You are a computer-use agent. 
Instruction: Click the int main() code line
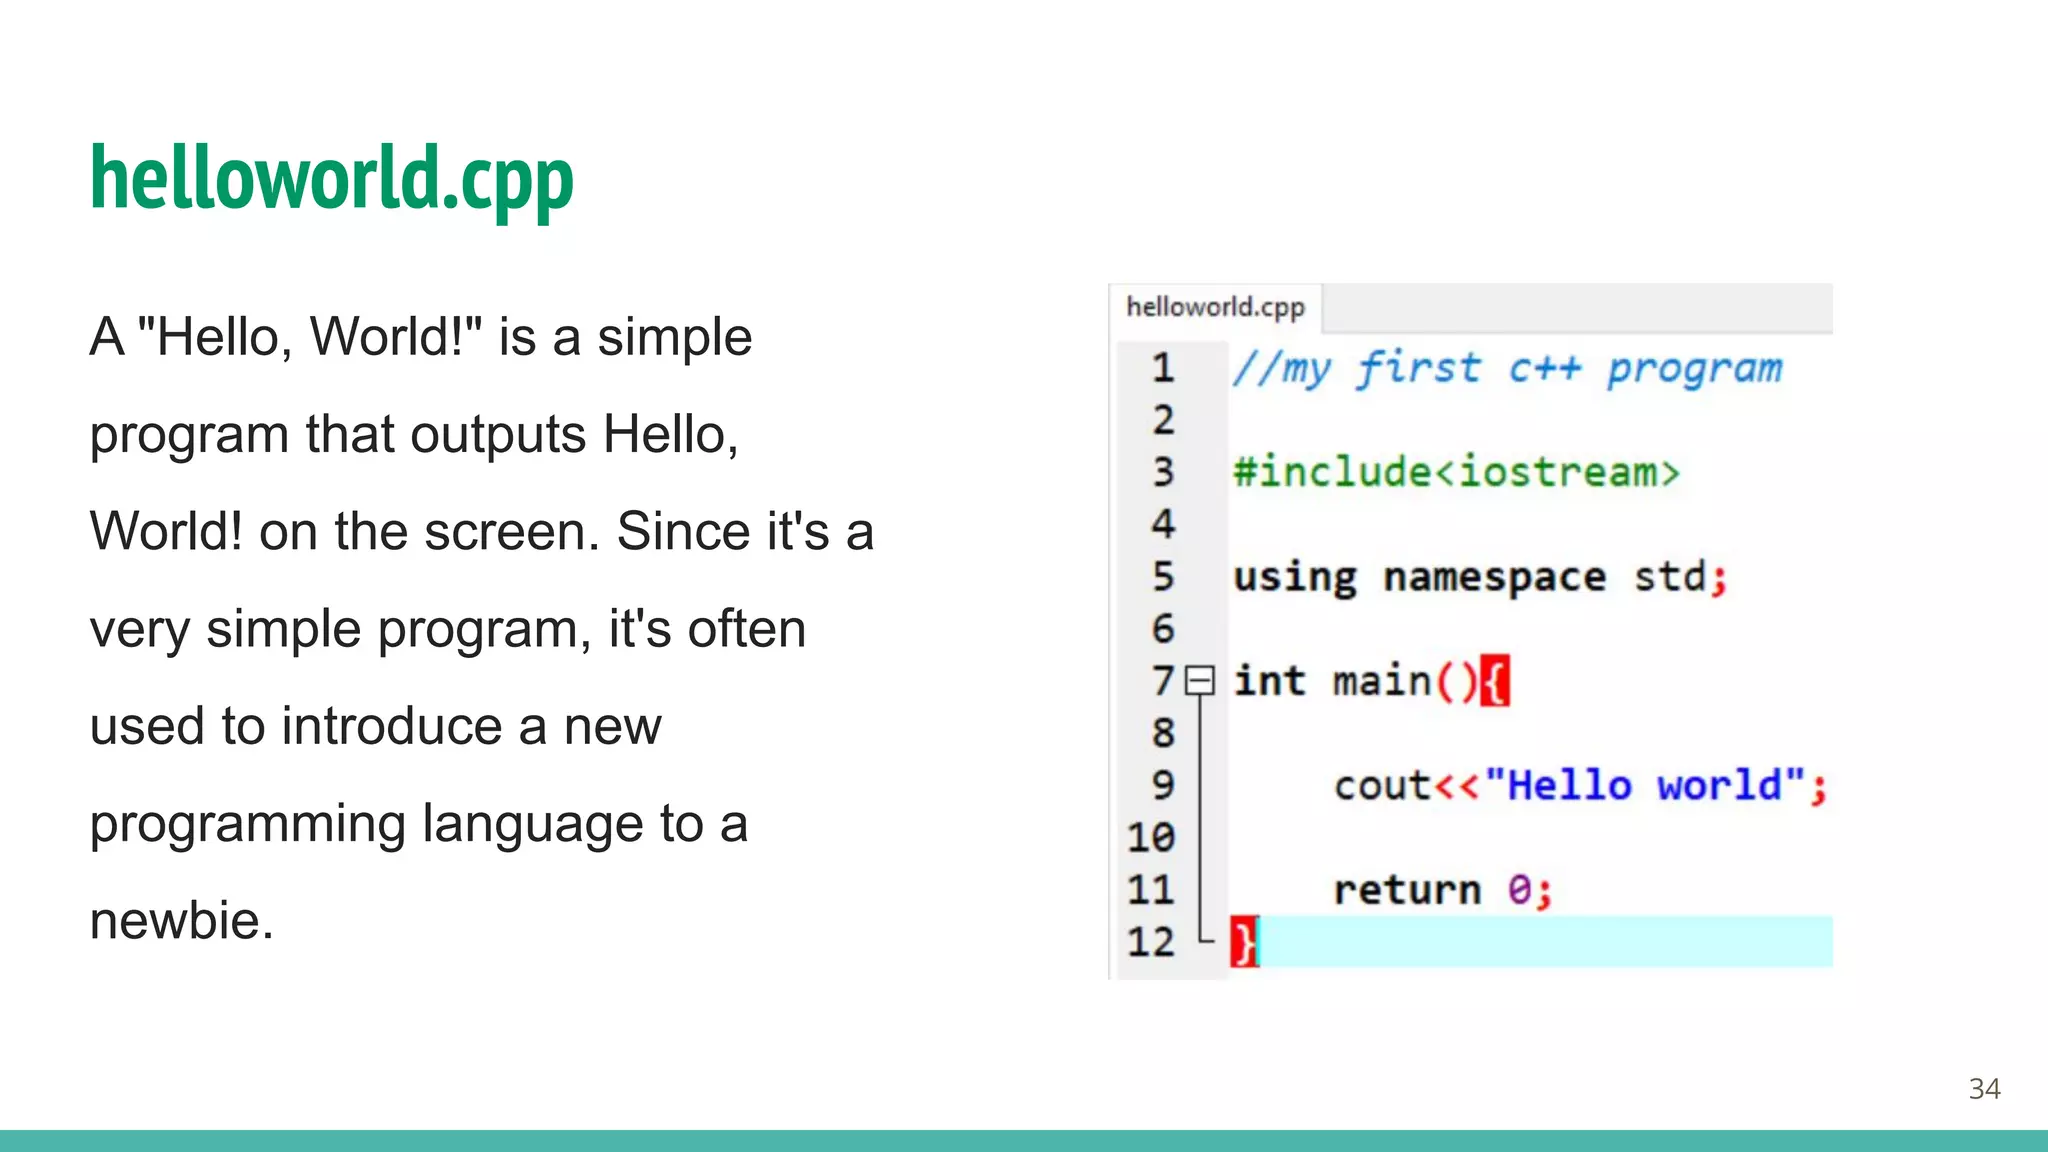(x=1371, y=681)
